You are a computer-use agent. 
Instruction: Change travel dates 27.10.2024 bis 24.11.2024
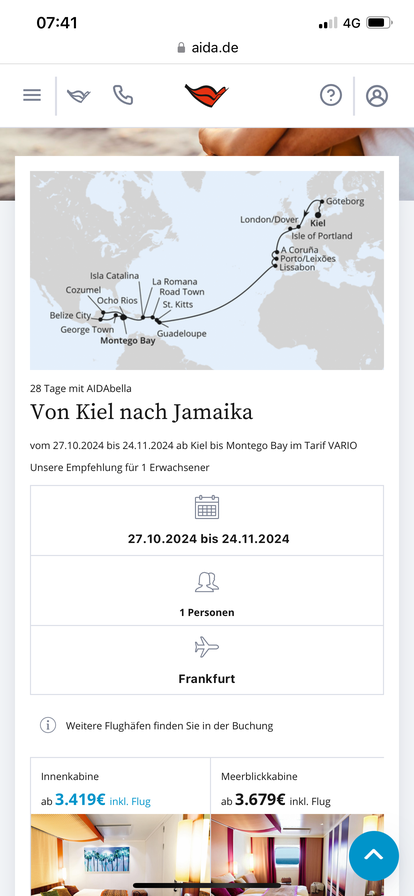pyautogui.click(x=207, y=521)
